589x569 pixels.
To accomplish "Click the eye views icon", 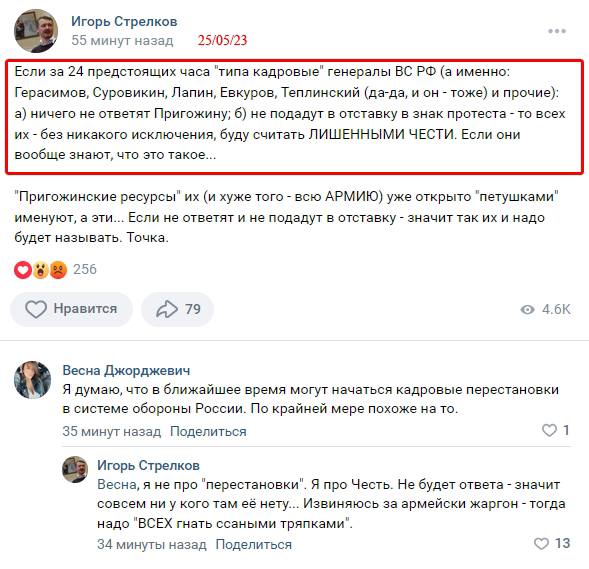I will 527,309.
